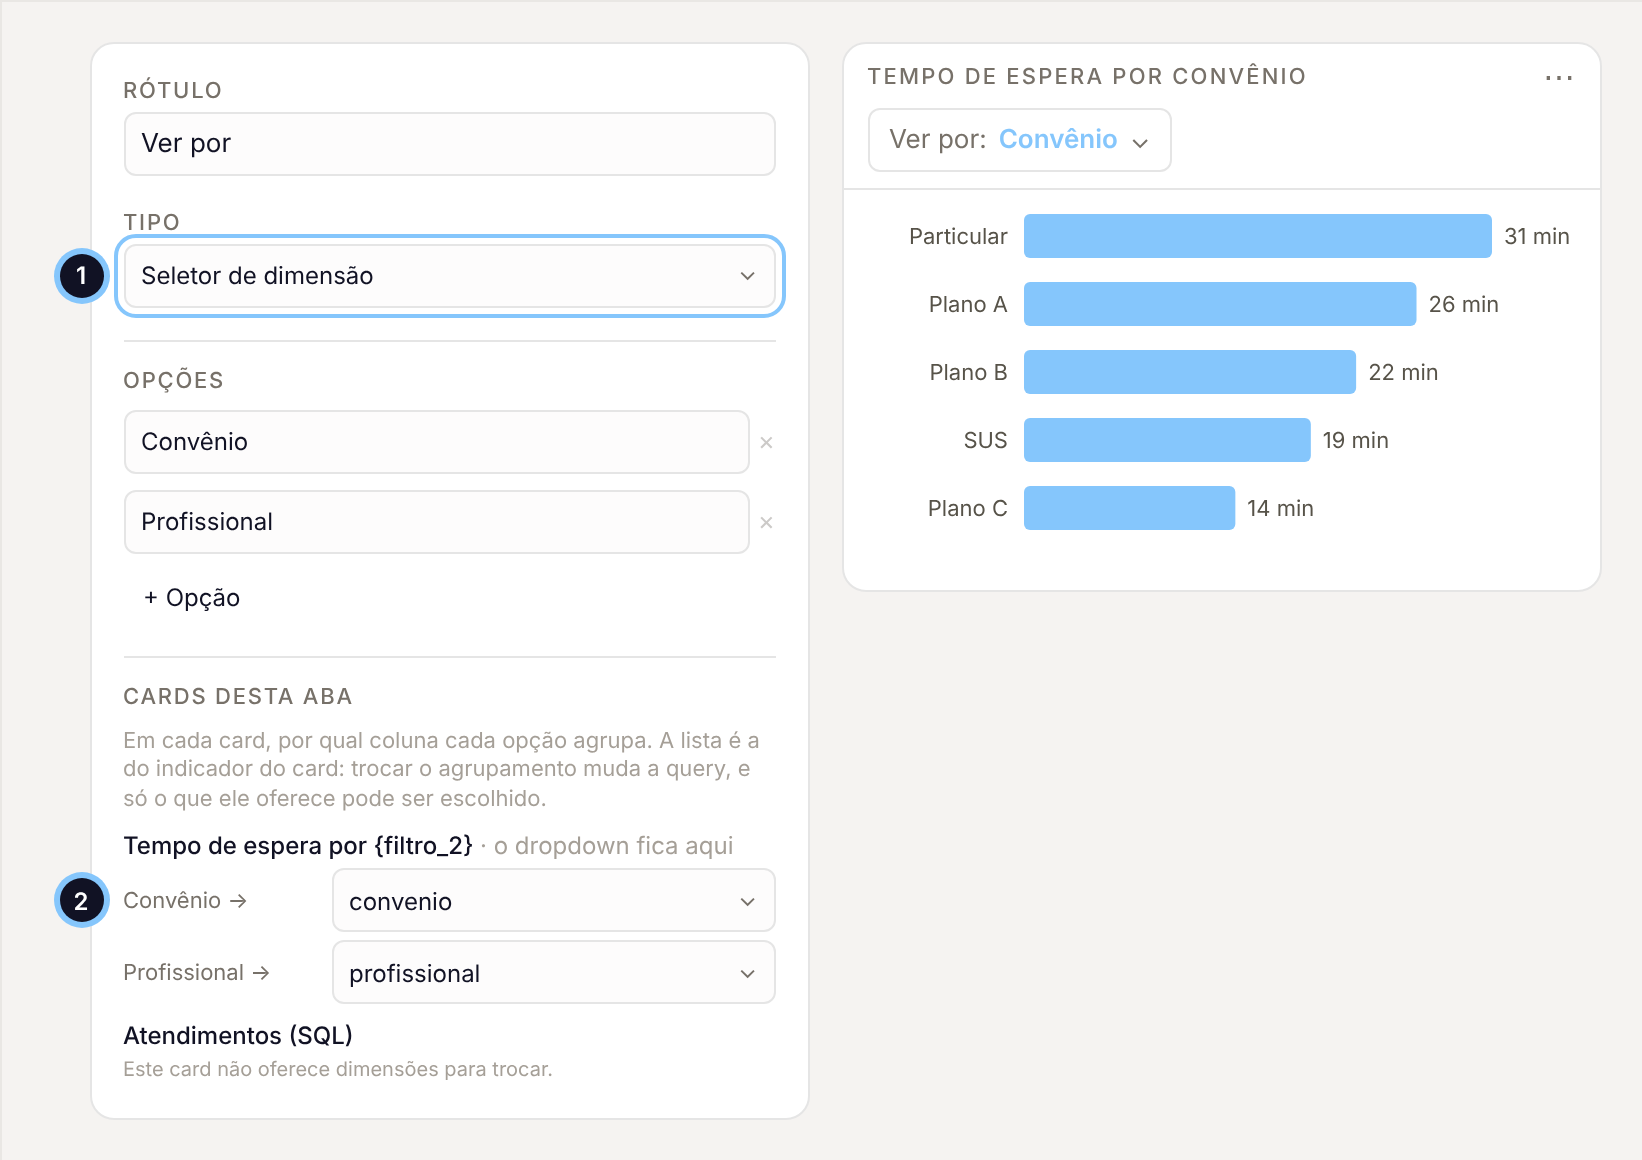Expand the profissional column dropdown

click(x=554, y=973)
